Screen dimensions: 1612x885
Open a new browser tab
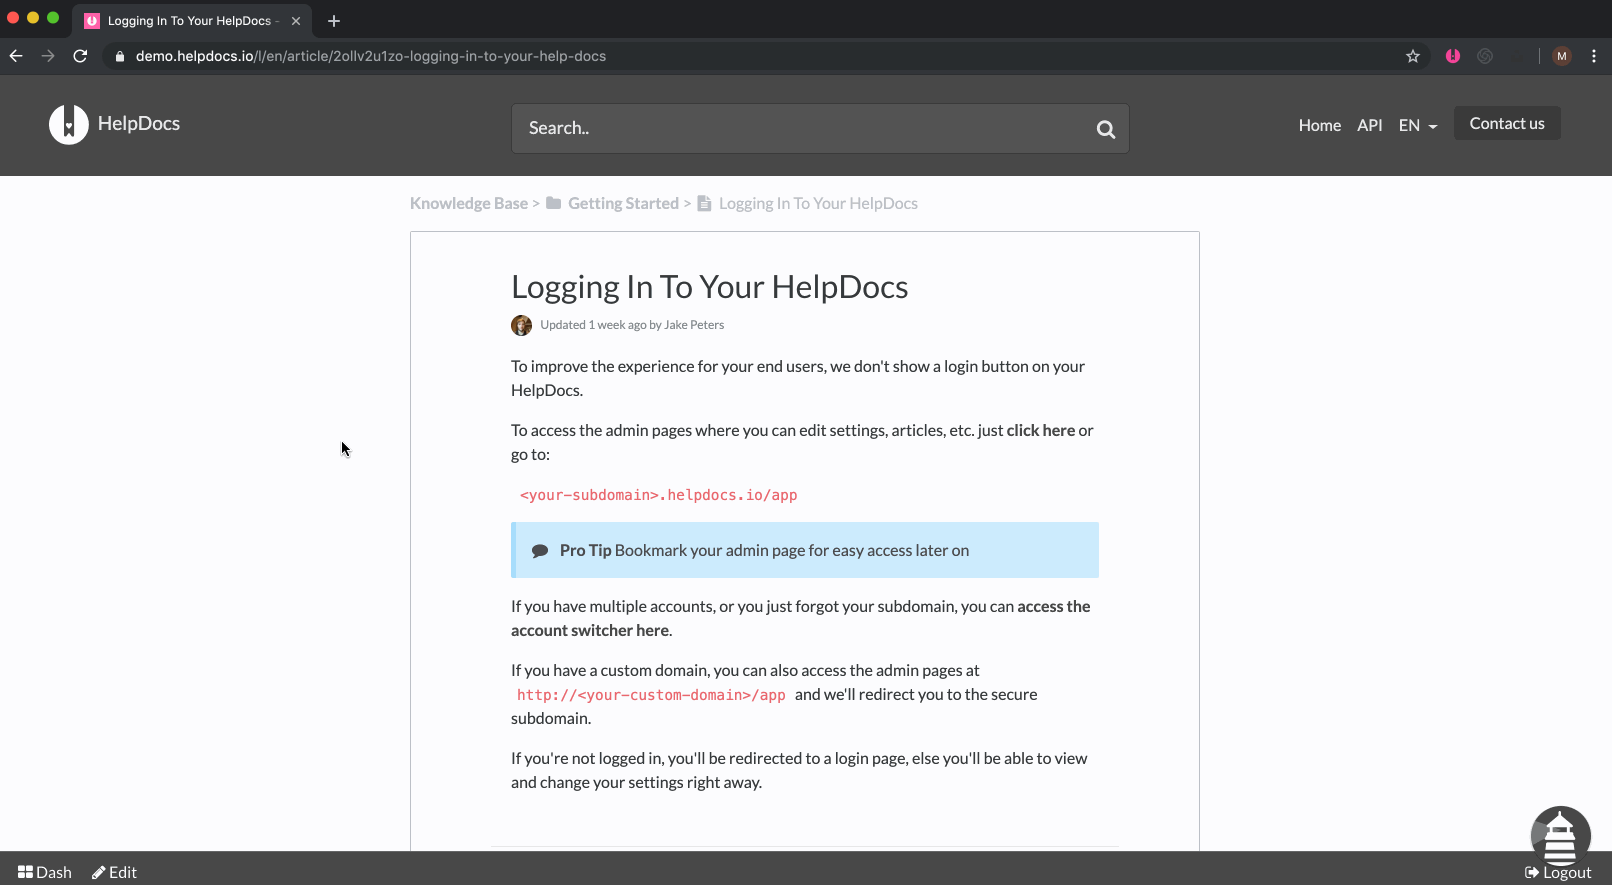coord(334,21)
